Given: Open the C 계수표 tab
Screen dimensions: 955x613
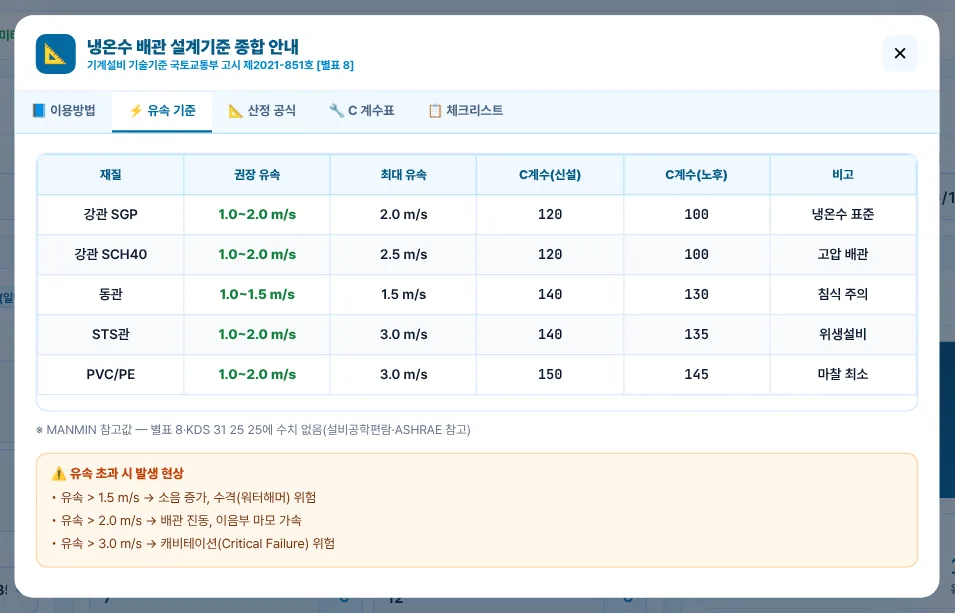Looking at the screenshot, I should (362, 111).
